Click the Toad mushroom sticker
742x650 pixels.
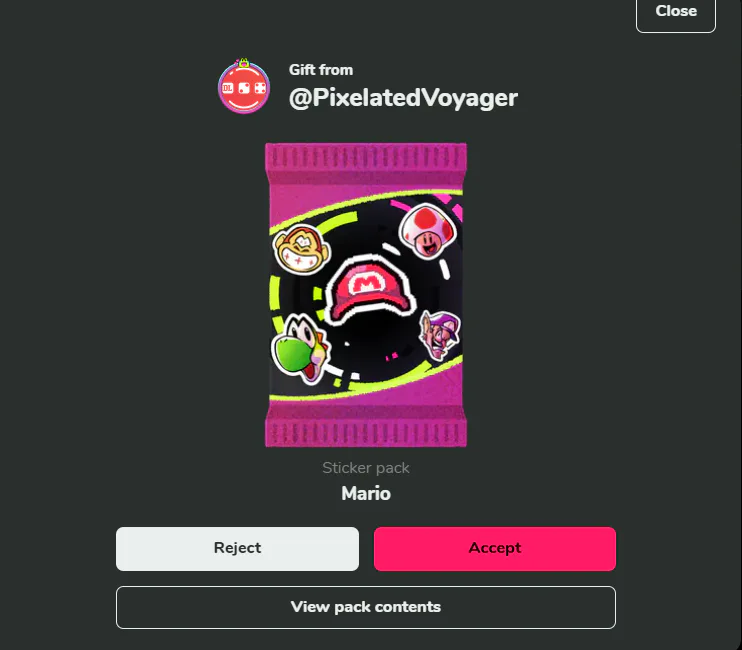428,231
